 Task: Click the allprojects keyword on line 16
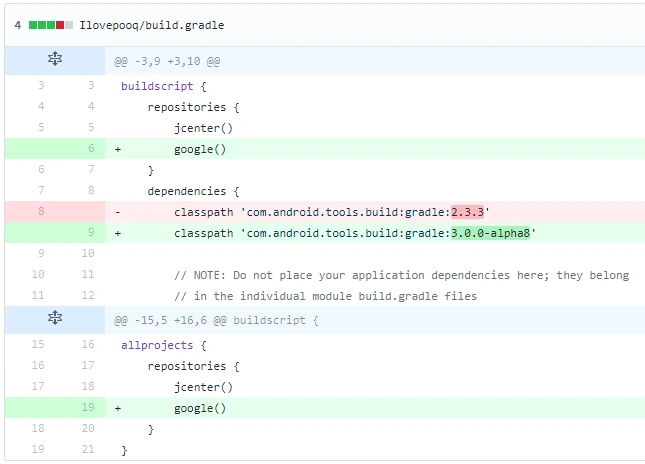(157, 345)
